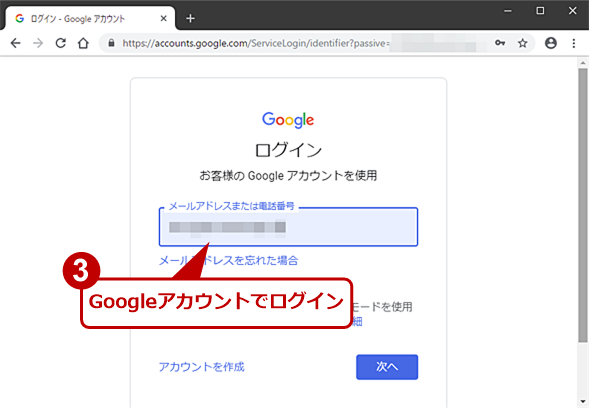Open a new tab with the plus button
The height and width of the screenshot is (408, 589).
(x=190, y=18)
